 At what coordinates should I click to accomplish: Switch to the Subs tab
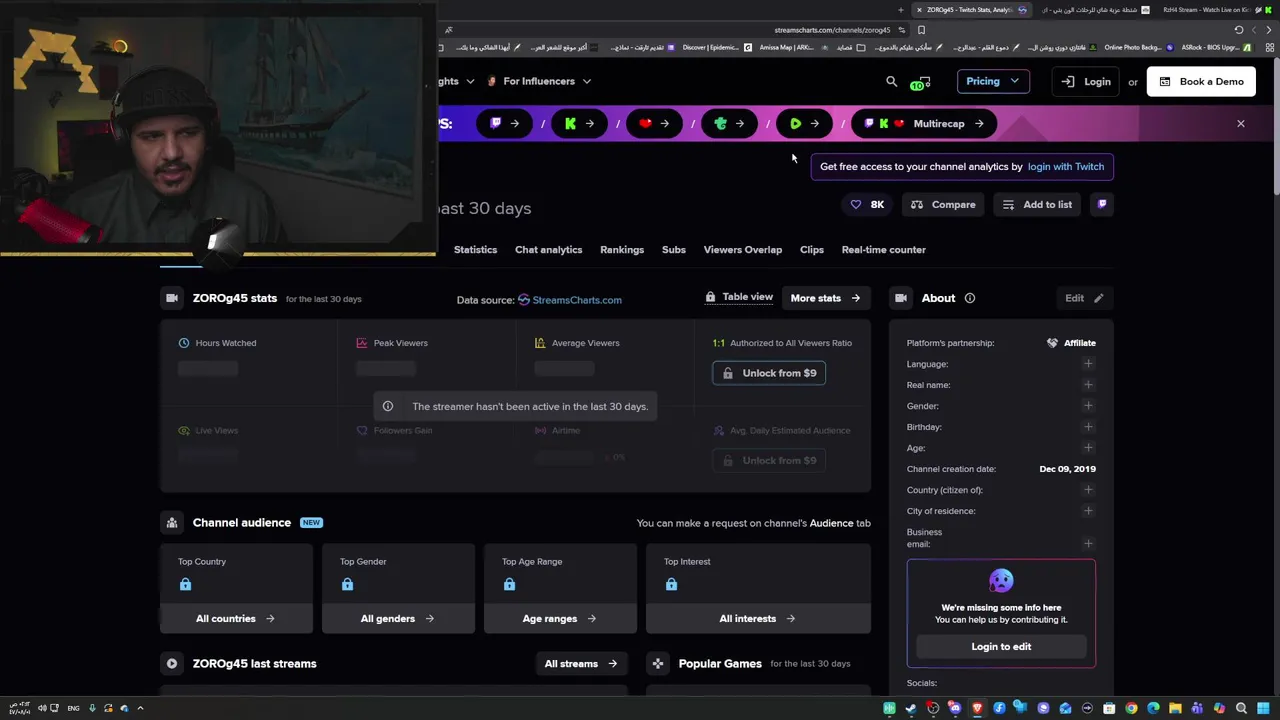point(674,250)
